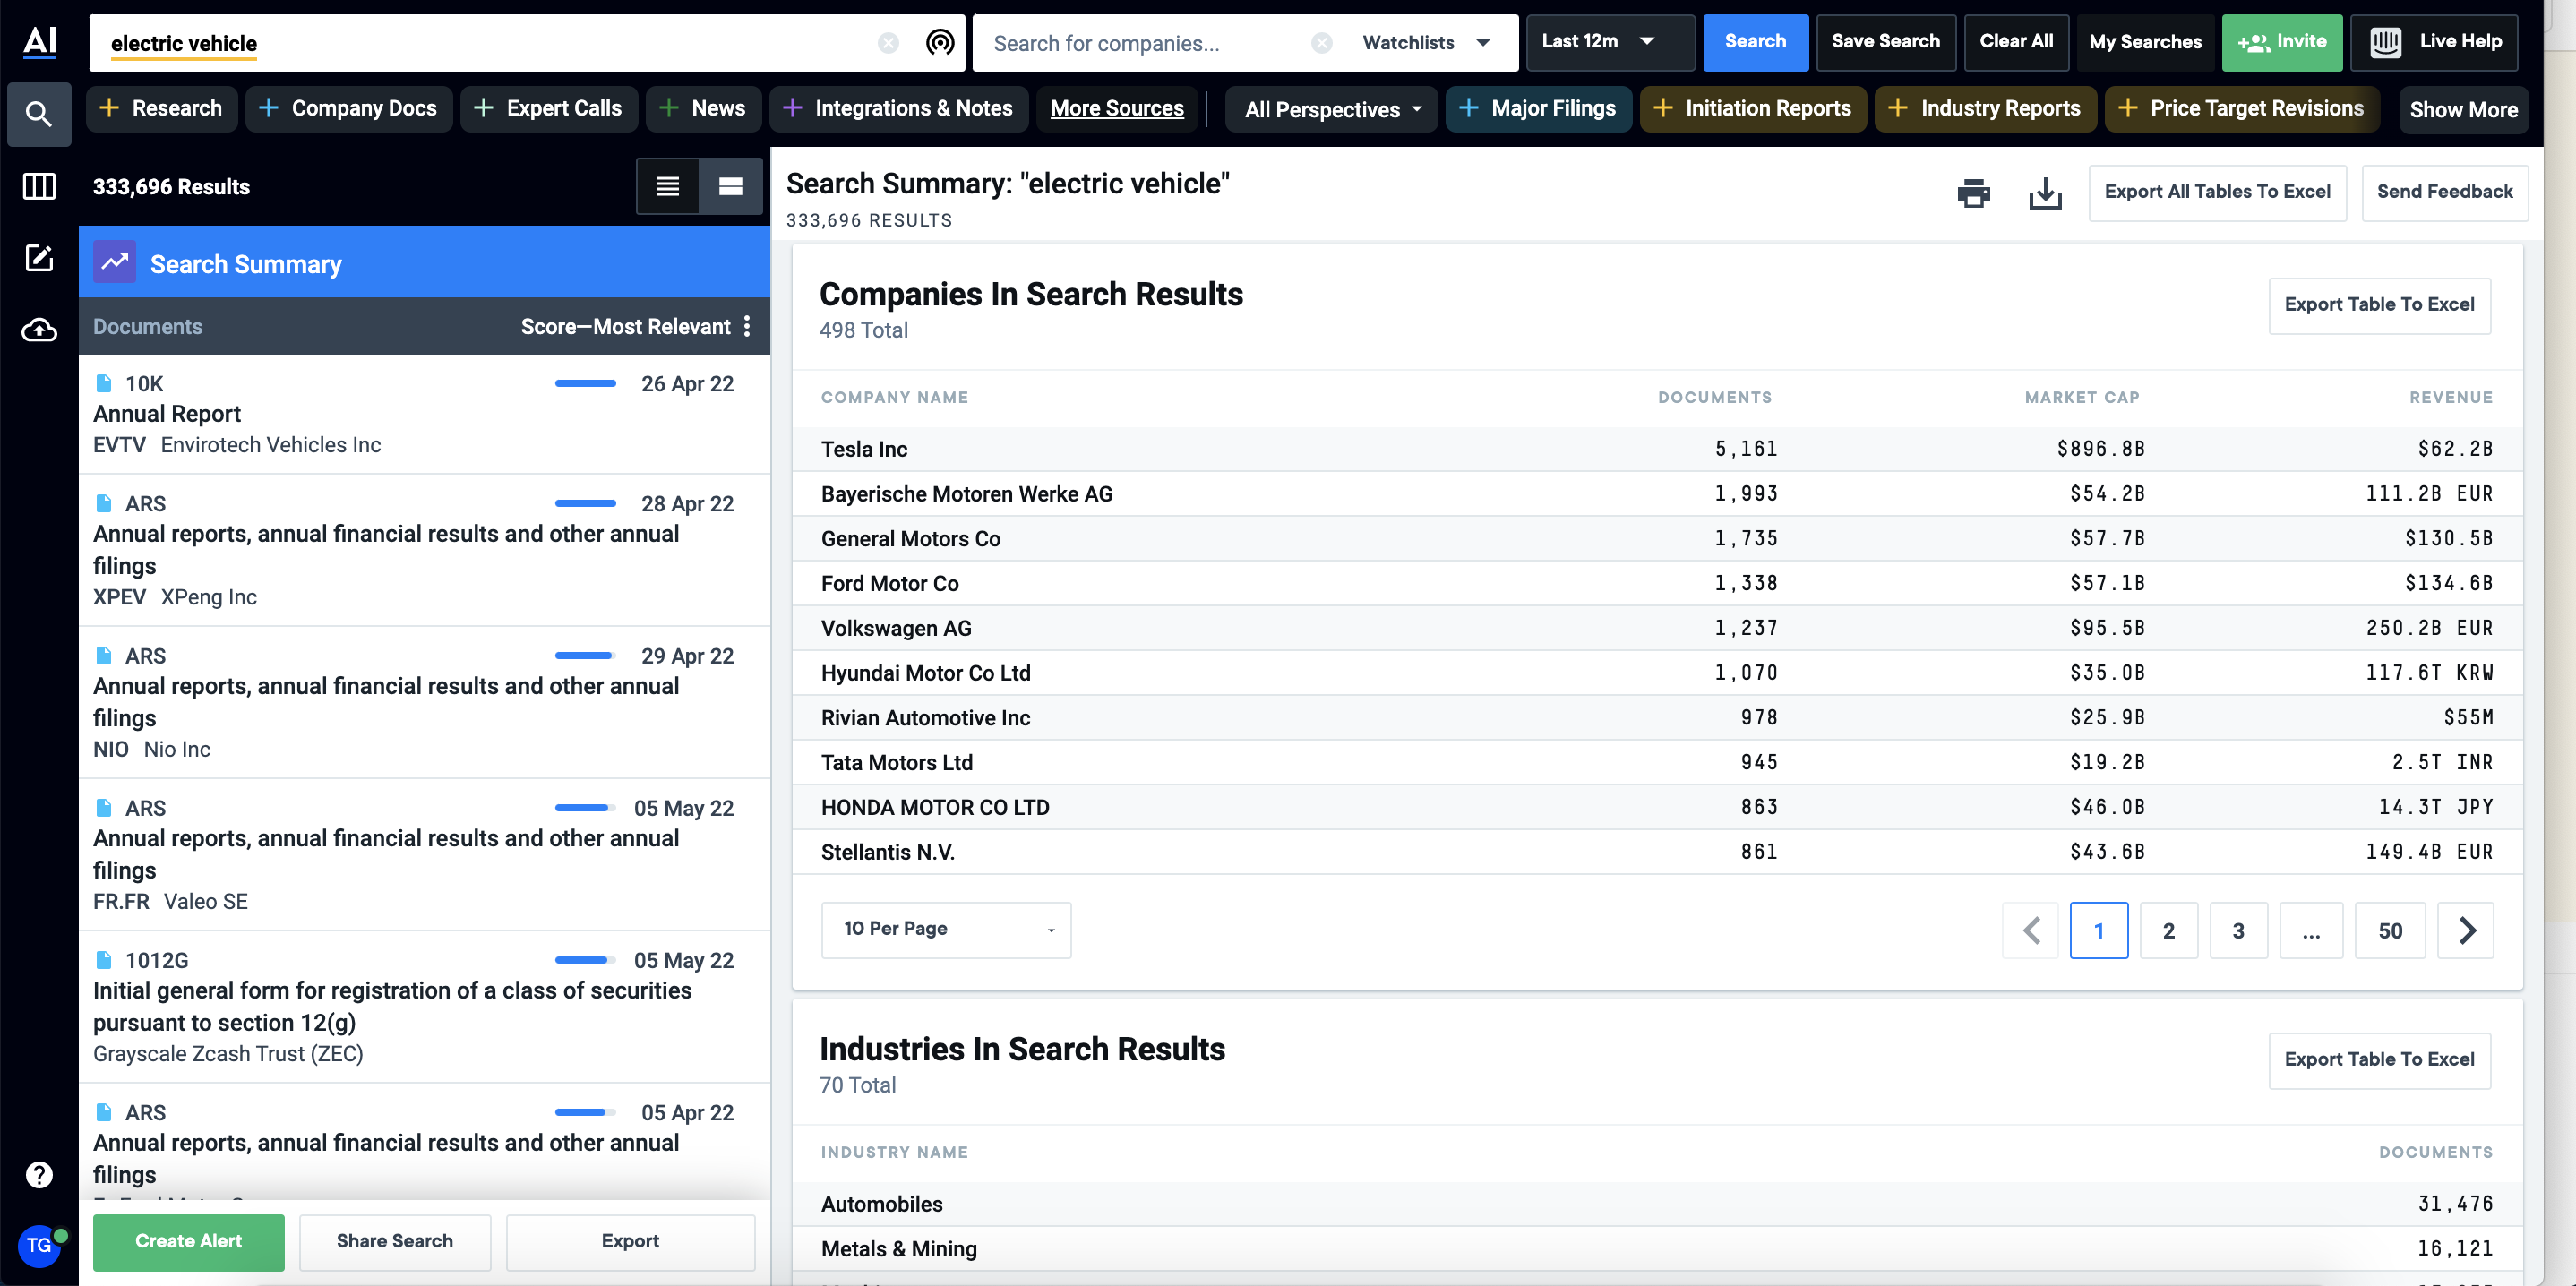The width and height of the screenshot is (2576, 1286).
Task: Clear the electric vehicle keyword field
Action: [888, 43]
